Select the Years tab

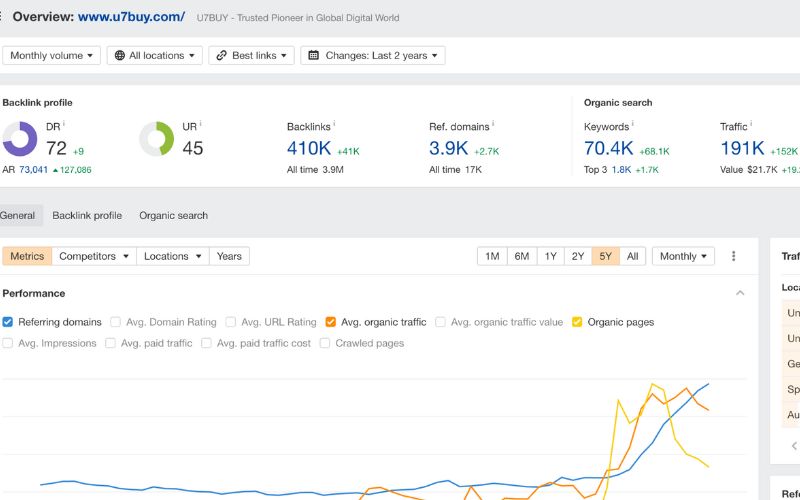(x=229, y=256)
